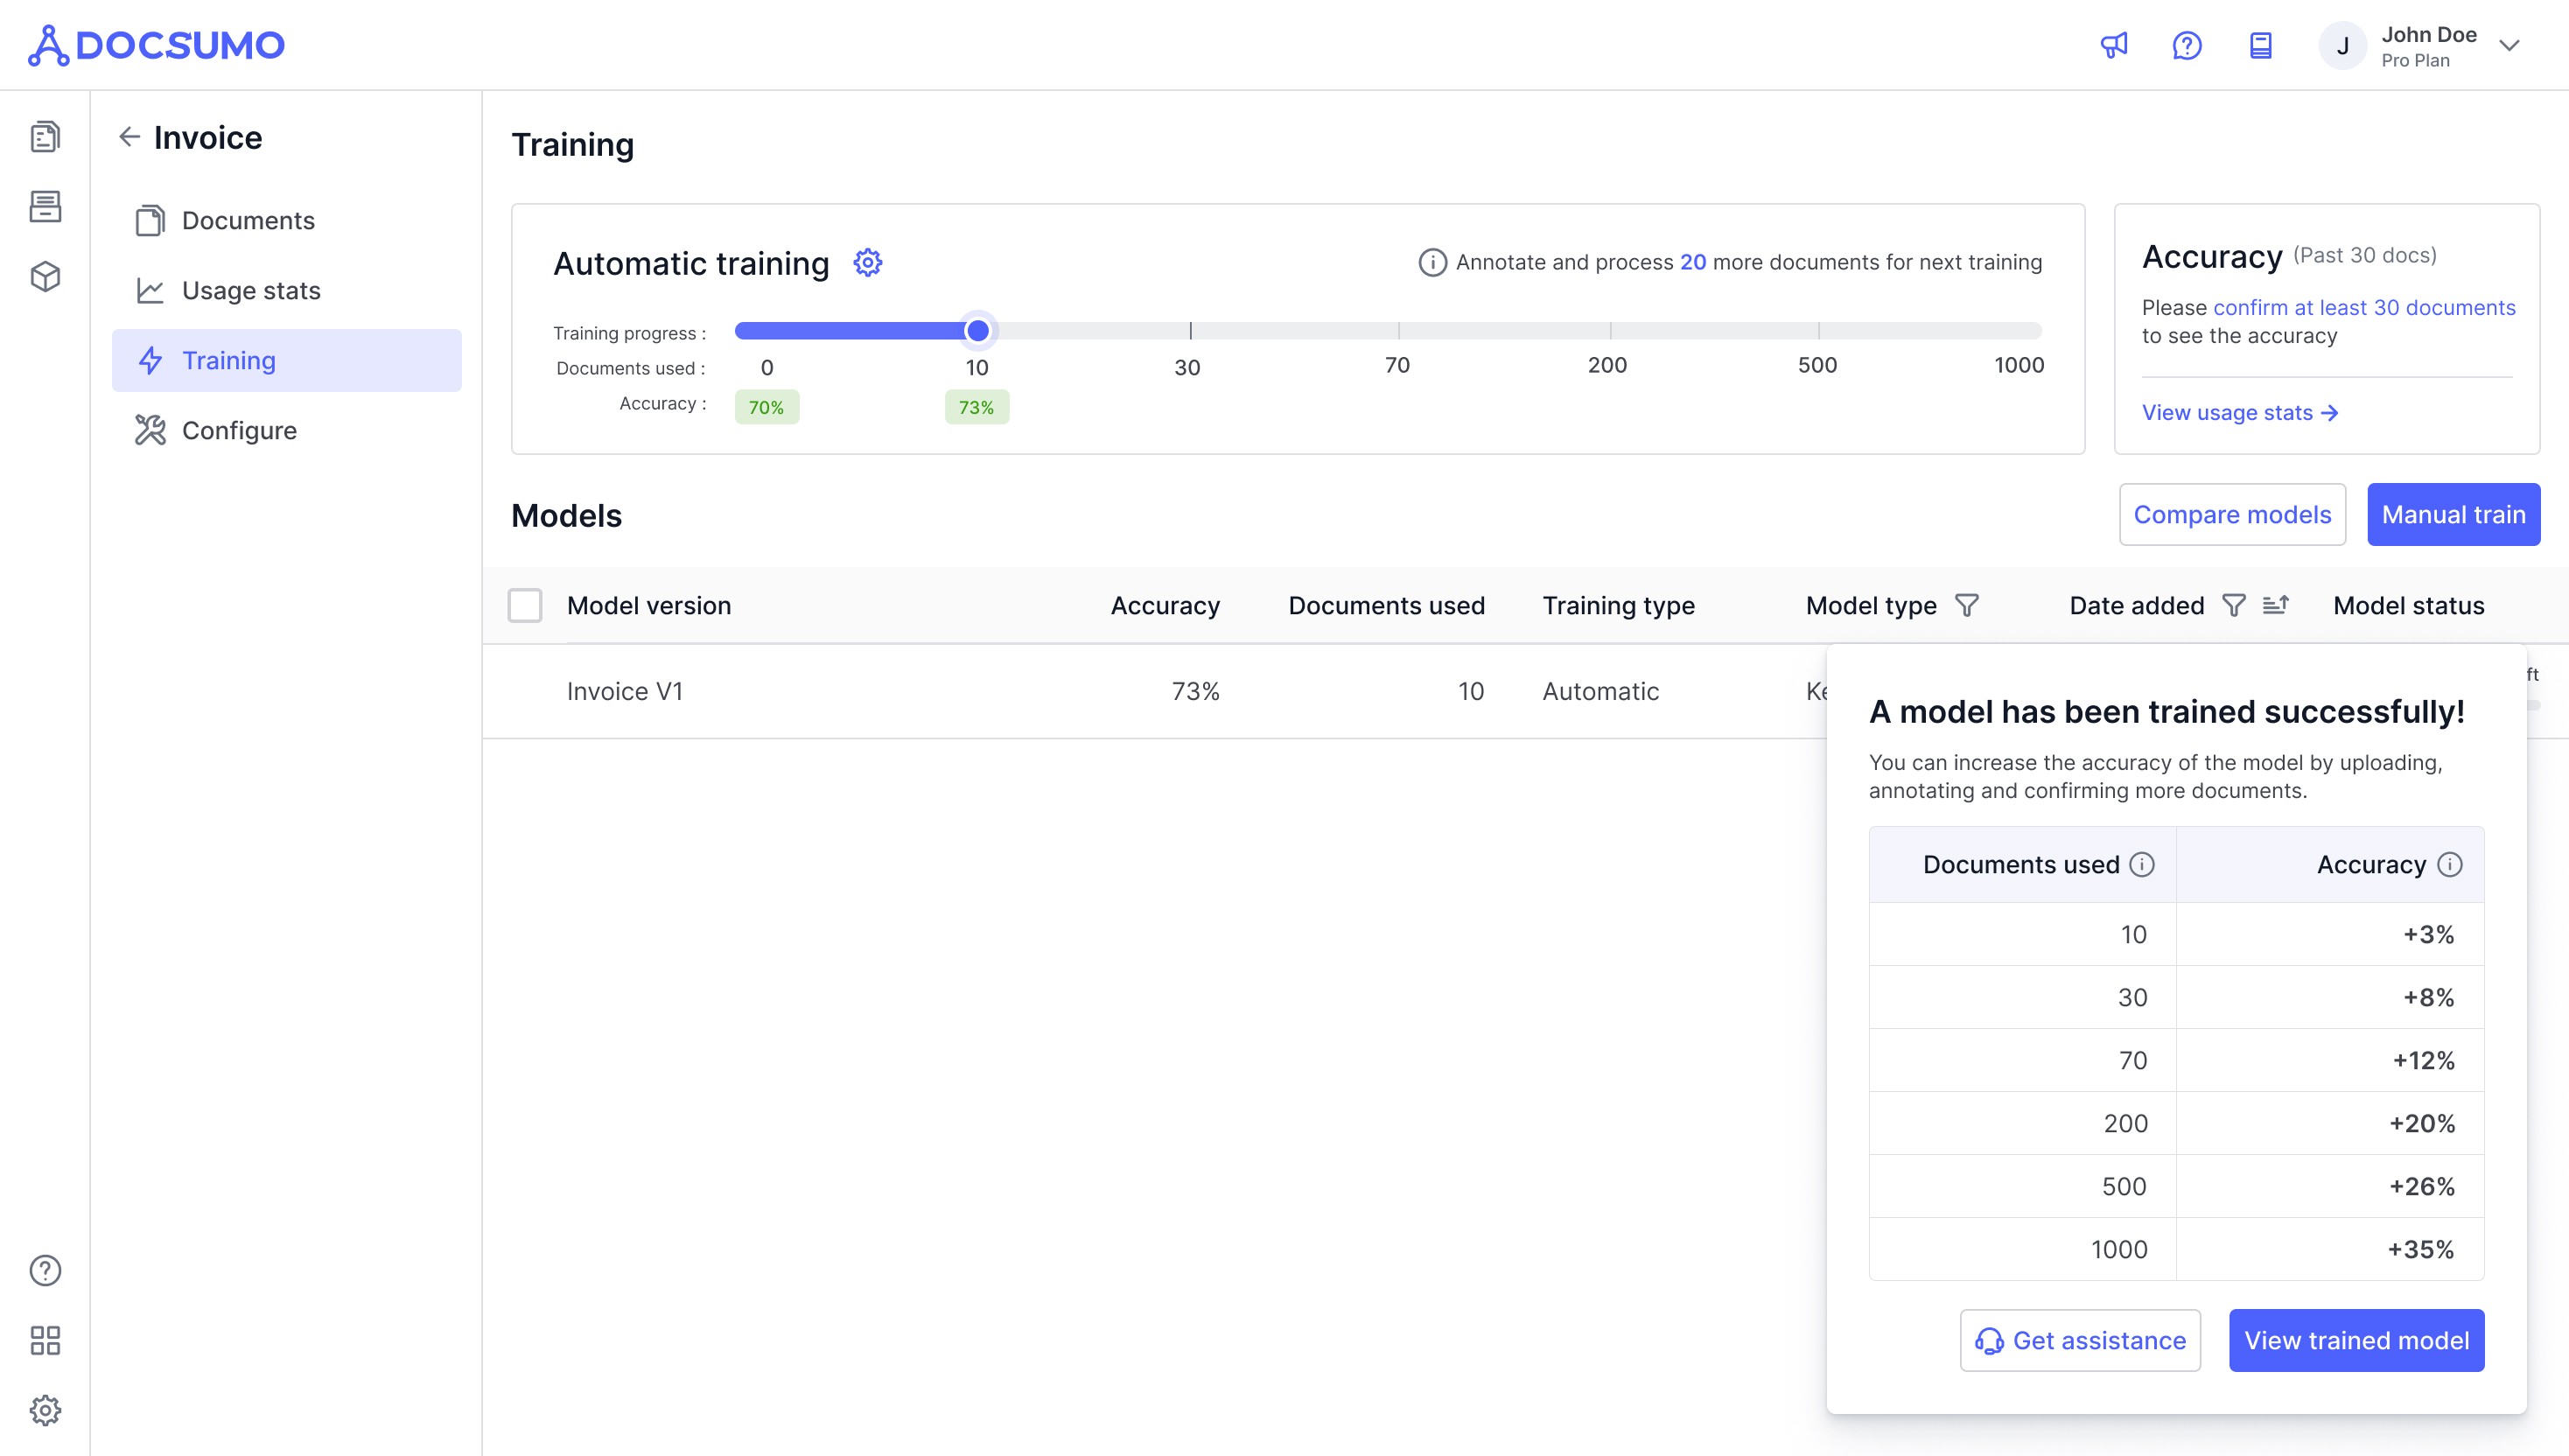The width and height of the screenshot is (2569, 1456).
Task: Click the Manual train button
Action: pos(2452,514)
